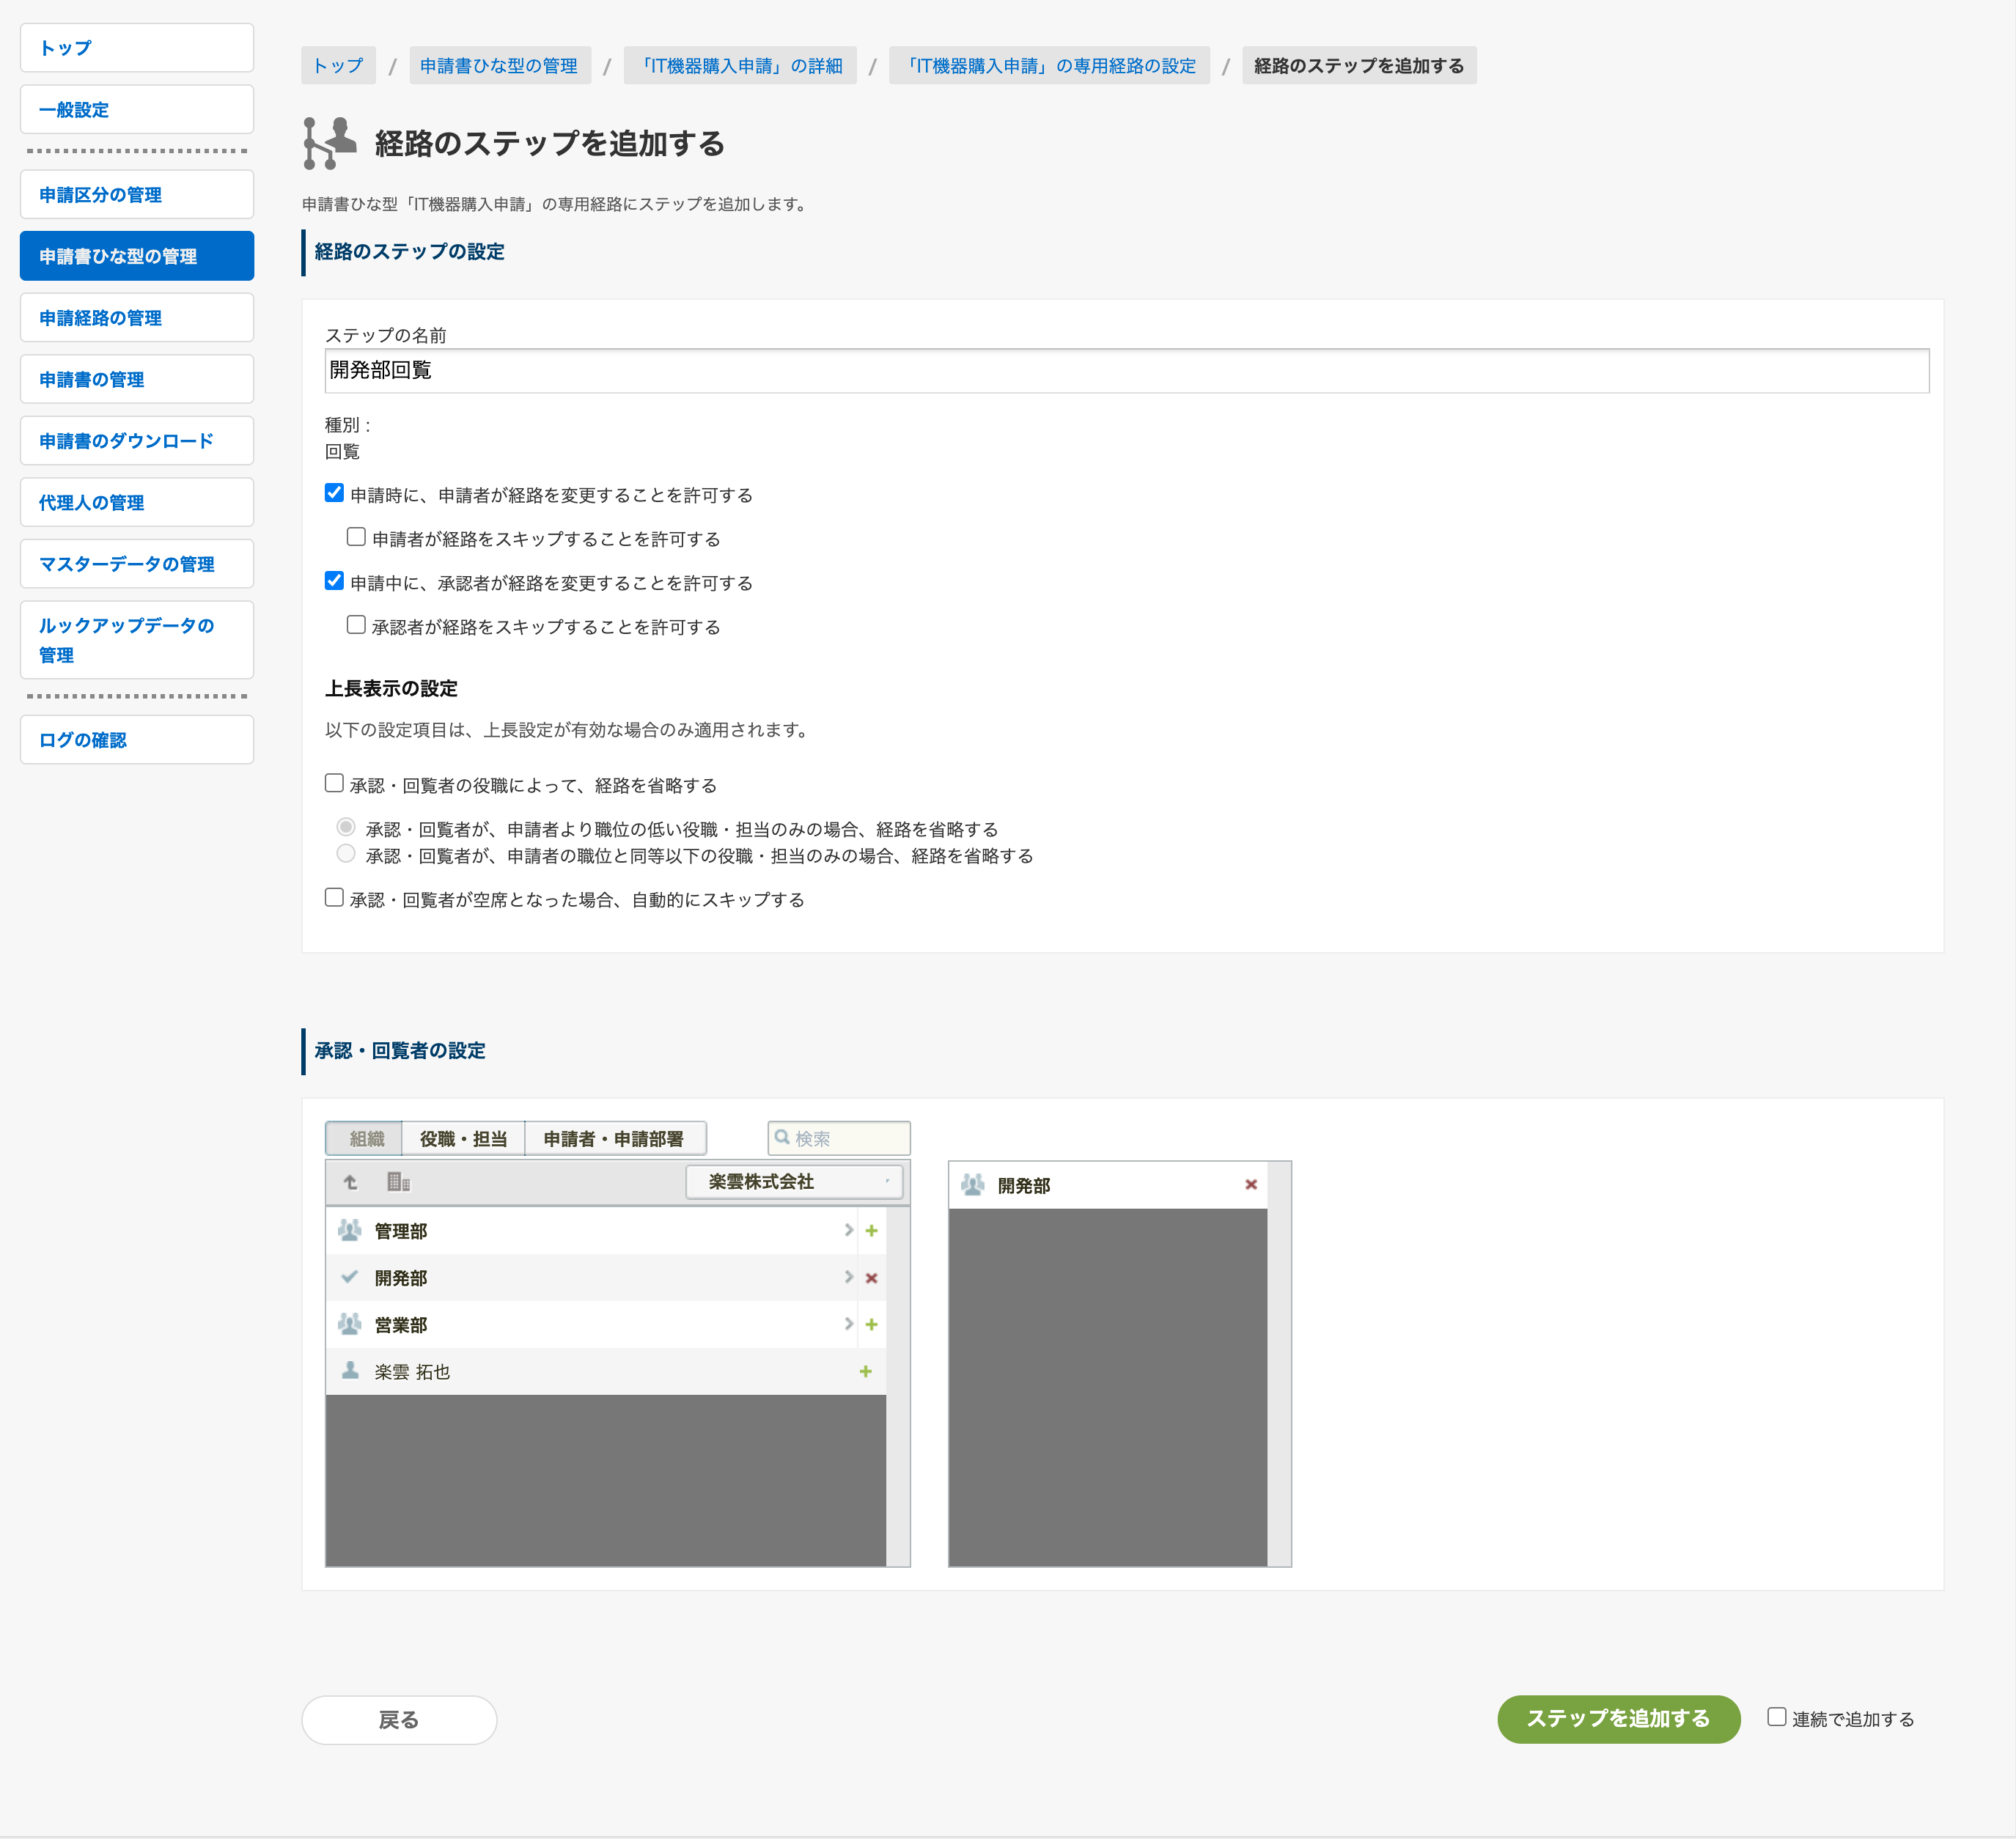Viewport: 2016px width, 1839px height.
Task: Click the person icon beside 楽雲 拓也
Action: click(x=350, y=1371)
